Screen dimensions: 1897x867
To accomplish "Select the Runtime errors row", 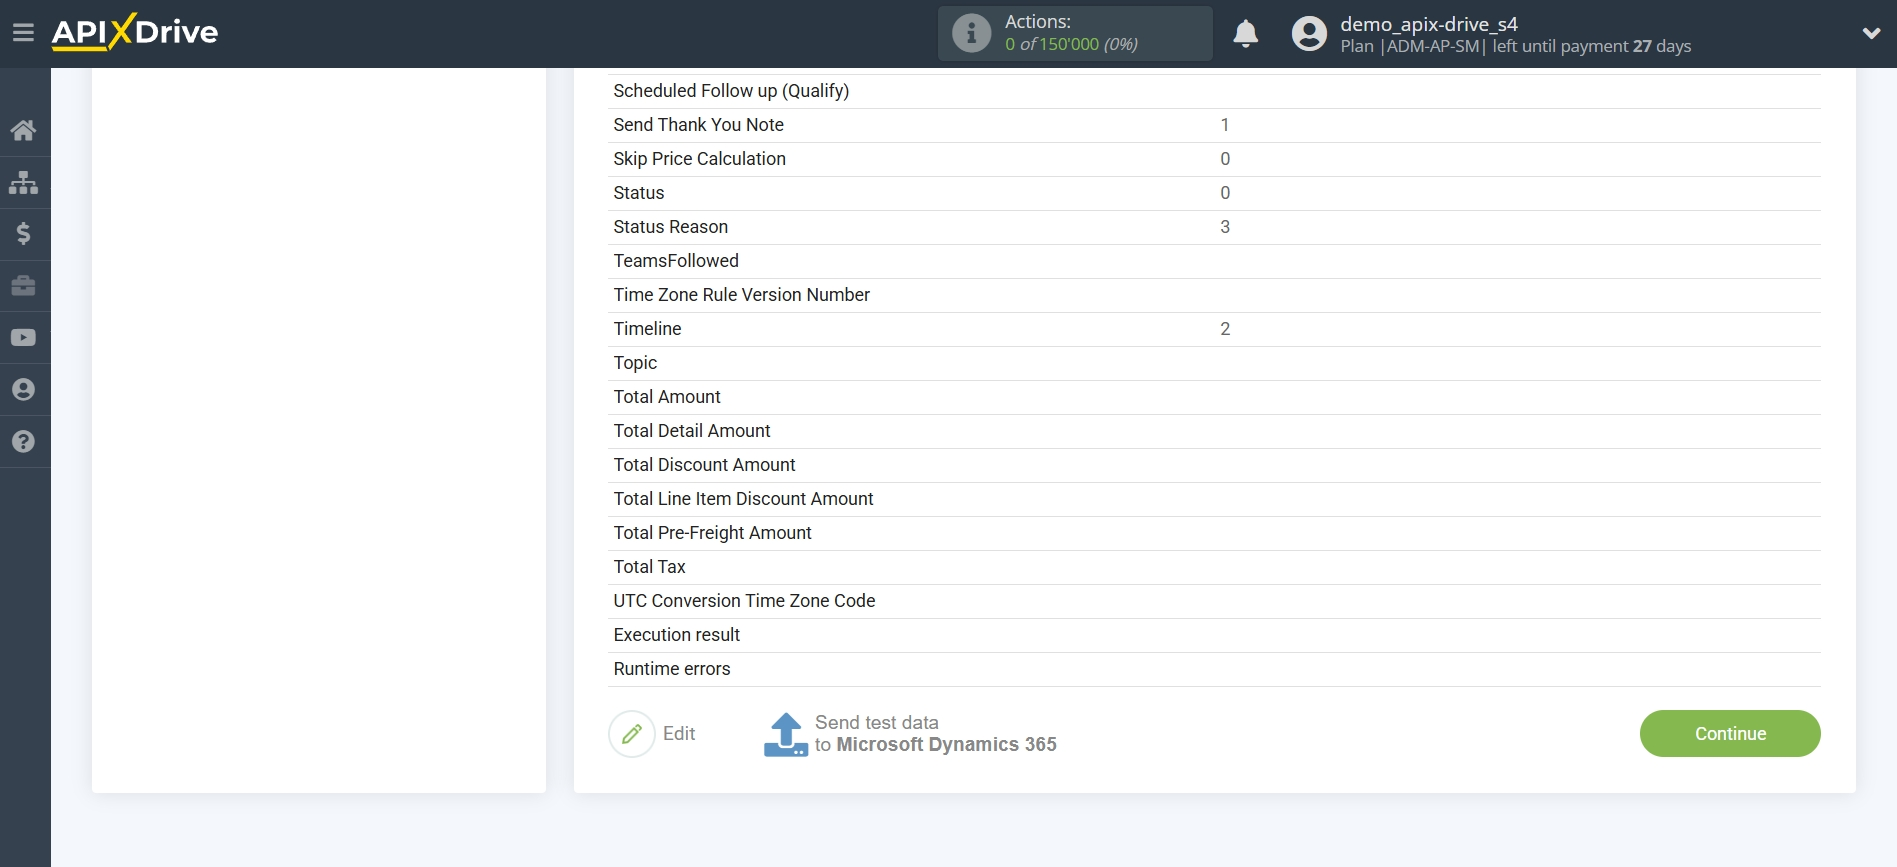I will tap(1214, 669).
